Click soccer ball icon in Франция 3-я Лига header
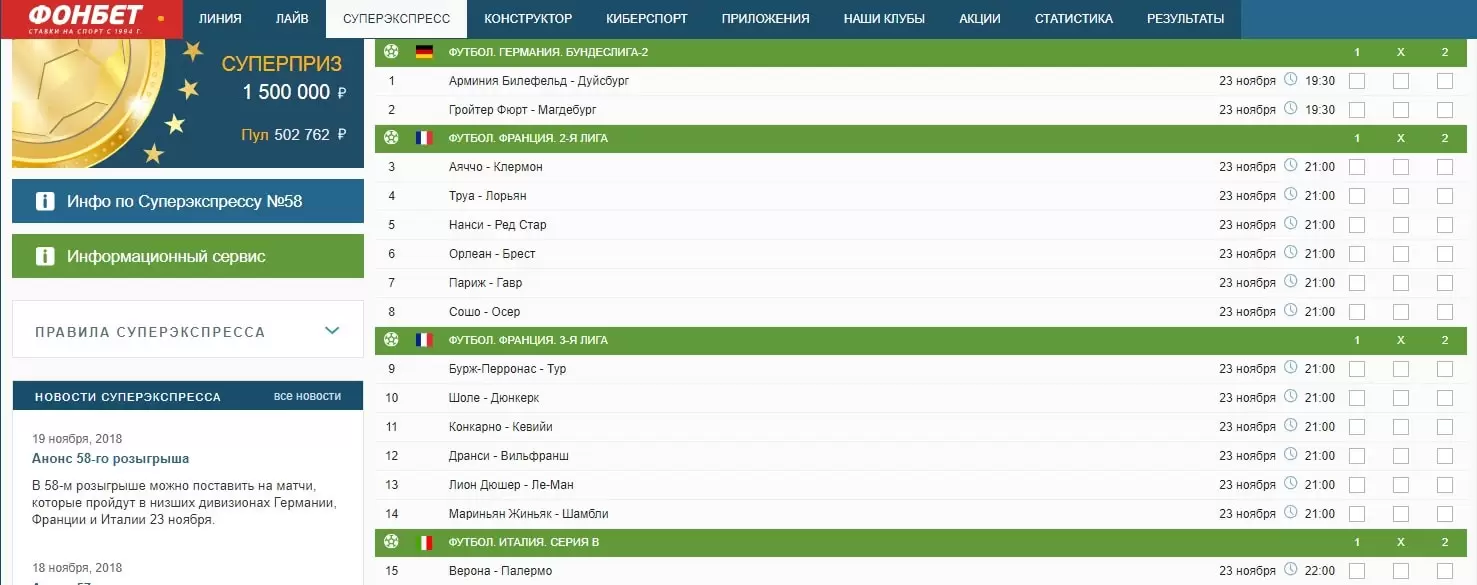 (x=391, y=341)
